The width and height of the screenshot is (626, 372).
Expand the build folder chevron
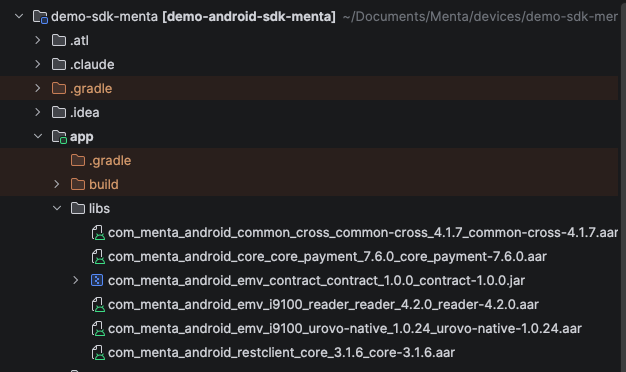(57, 184)
